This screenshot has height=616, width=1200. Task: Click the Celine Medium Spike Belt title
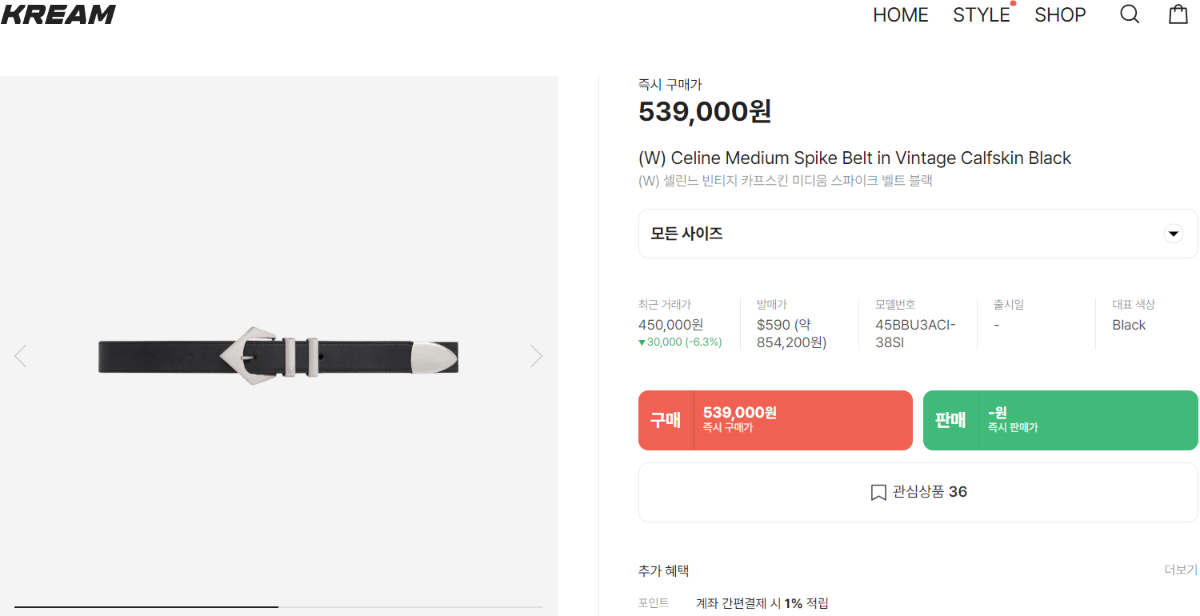click(854, 158)
